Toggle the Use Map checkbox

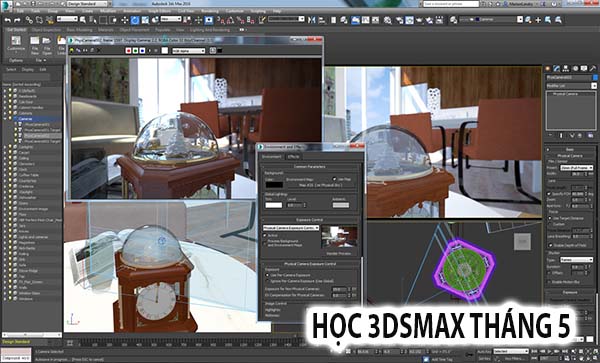tap(334, 179)
